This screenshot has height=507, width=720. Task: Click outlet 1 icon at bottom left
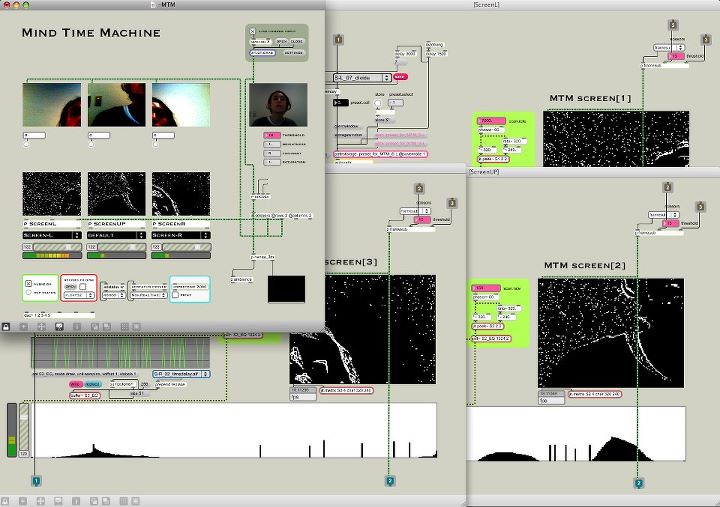[x=36, y=481]
